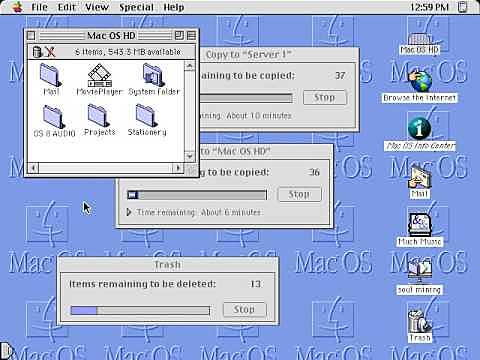Open the Special menu
Viewport: 480px width, 360px height.
(x=136, y=7)
